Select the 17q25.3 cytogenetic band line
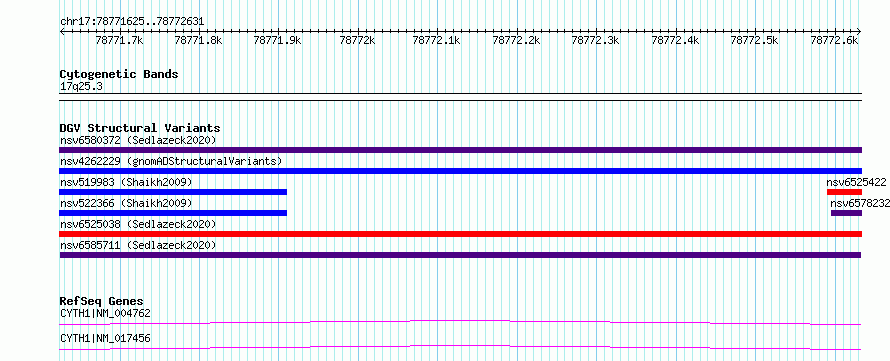The height and width of the screenshot is (361, 890). (x=460, y=97)
